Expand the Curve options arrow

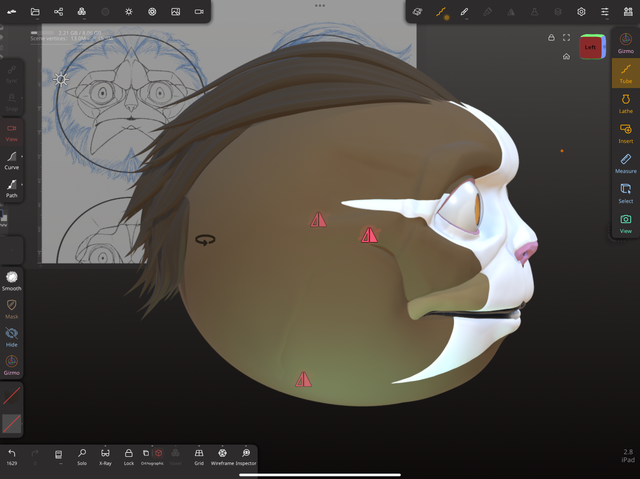22,156
